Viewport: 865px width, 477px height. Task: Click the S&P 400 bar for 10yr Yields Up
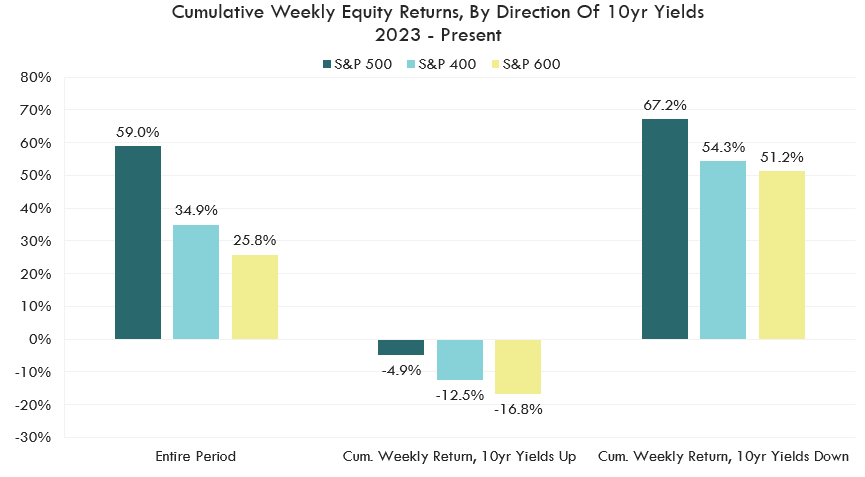[460, 359]
